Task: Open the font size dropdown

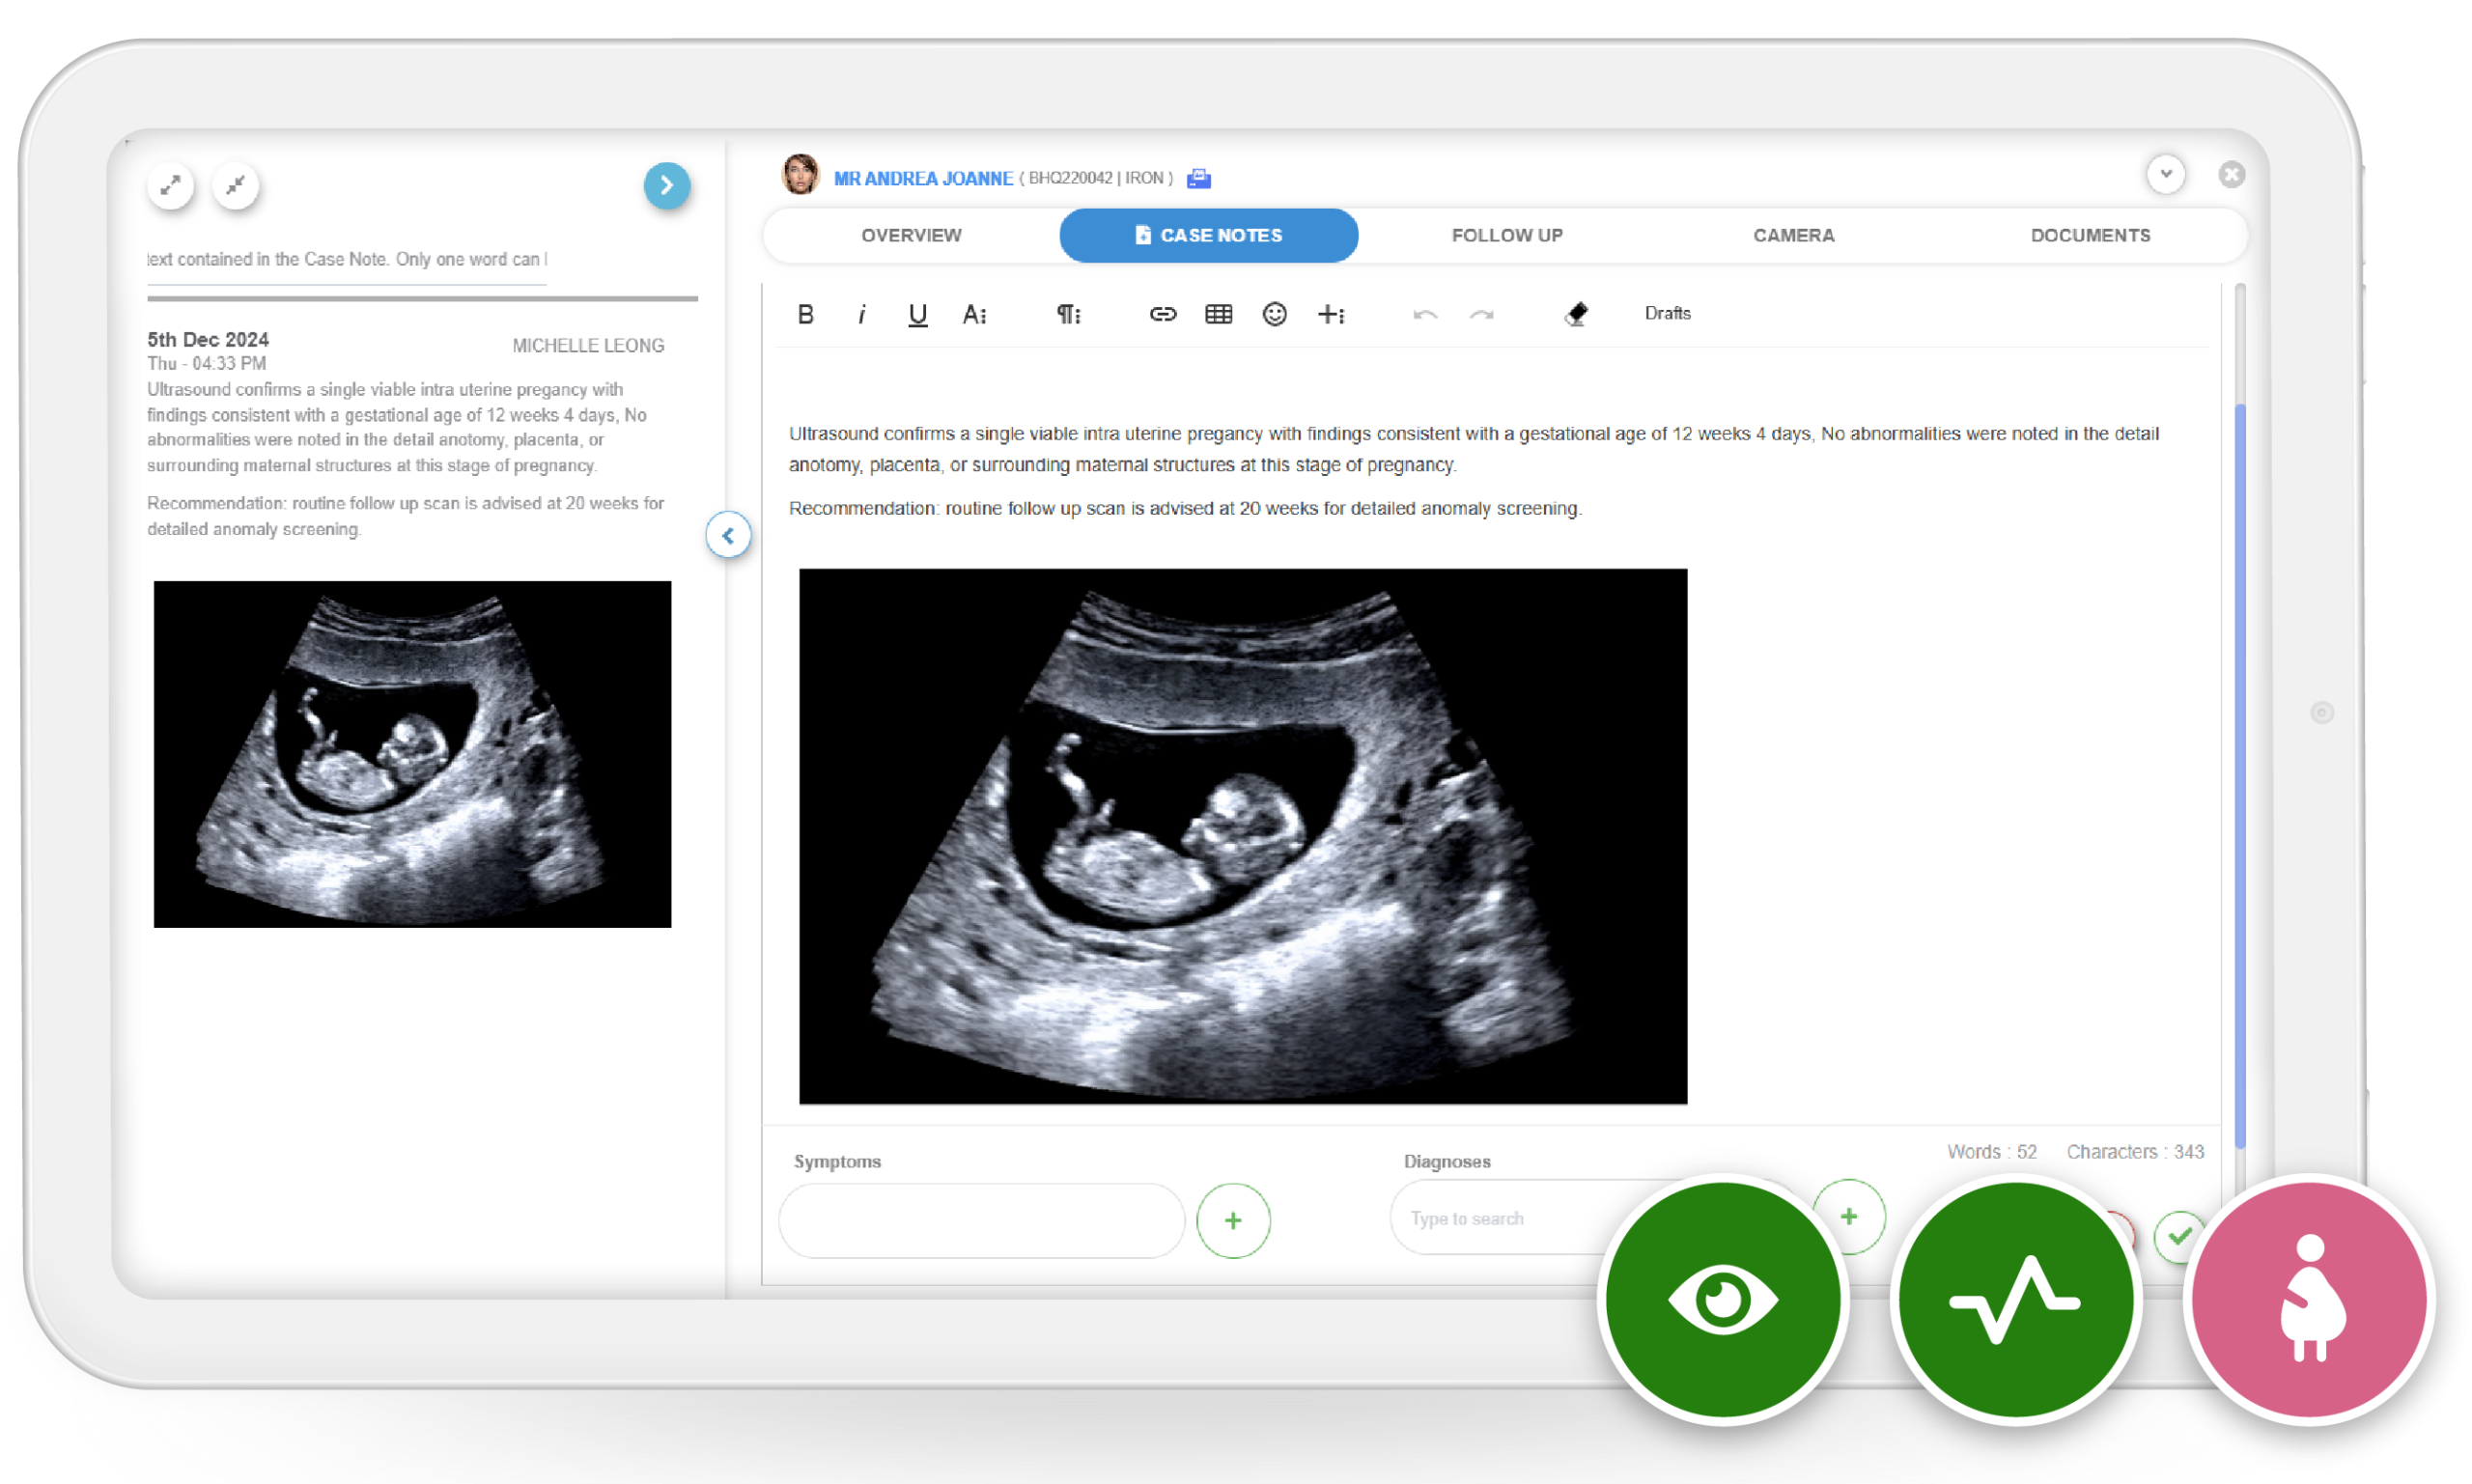Action: (x=974, y=314)
